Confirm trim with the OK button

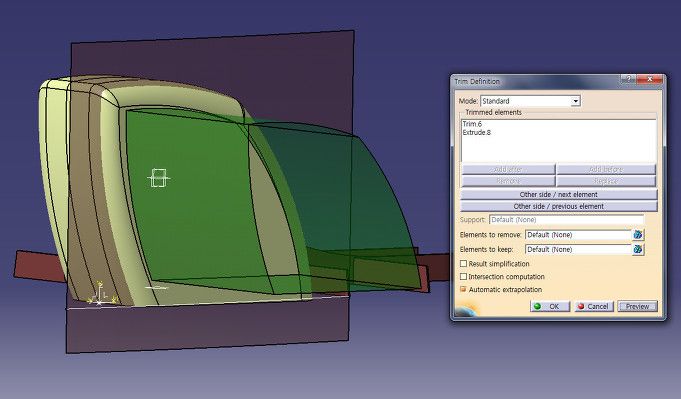point(550,306)
